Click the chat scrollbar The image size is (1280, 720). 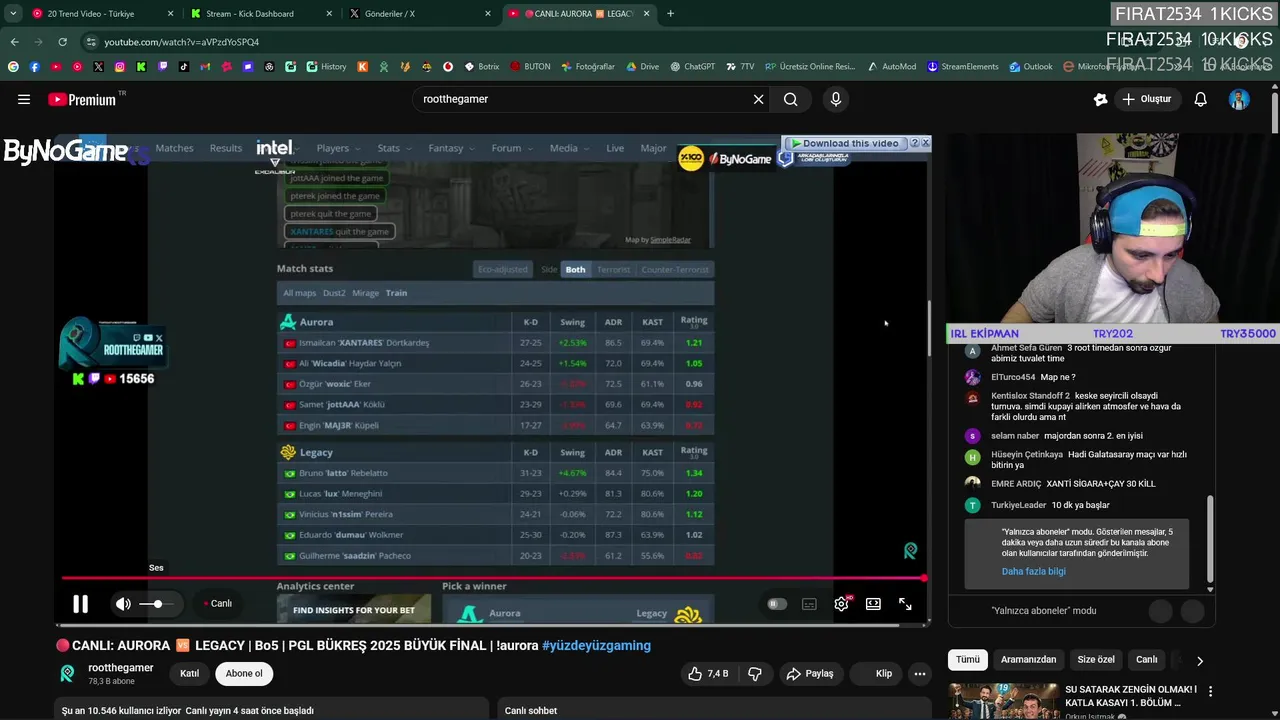[1210, 540]
